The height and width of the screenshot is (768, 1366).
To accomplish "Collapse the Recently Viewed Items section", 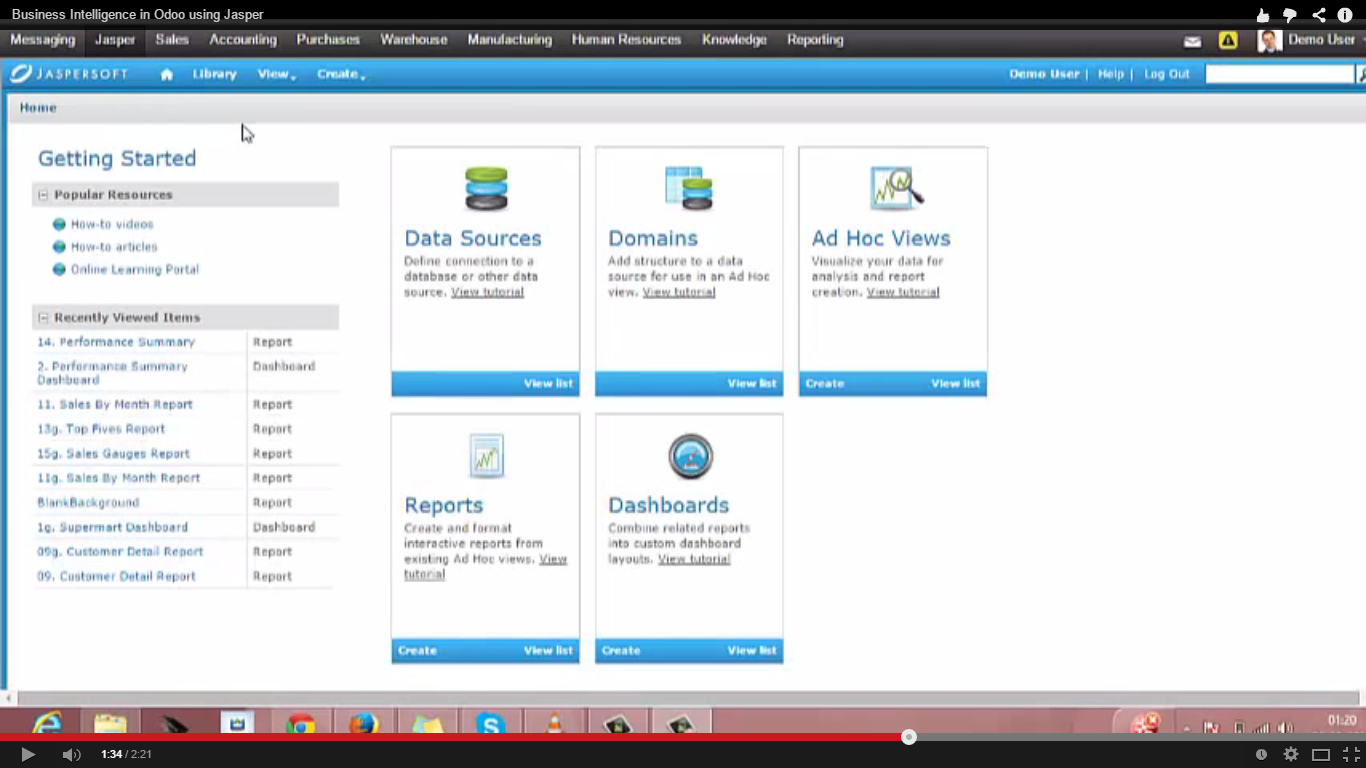I will pyautogui.click(x=43, y=318).
